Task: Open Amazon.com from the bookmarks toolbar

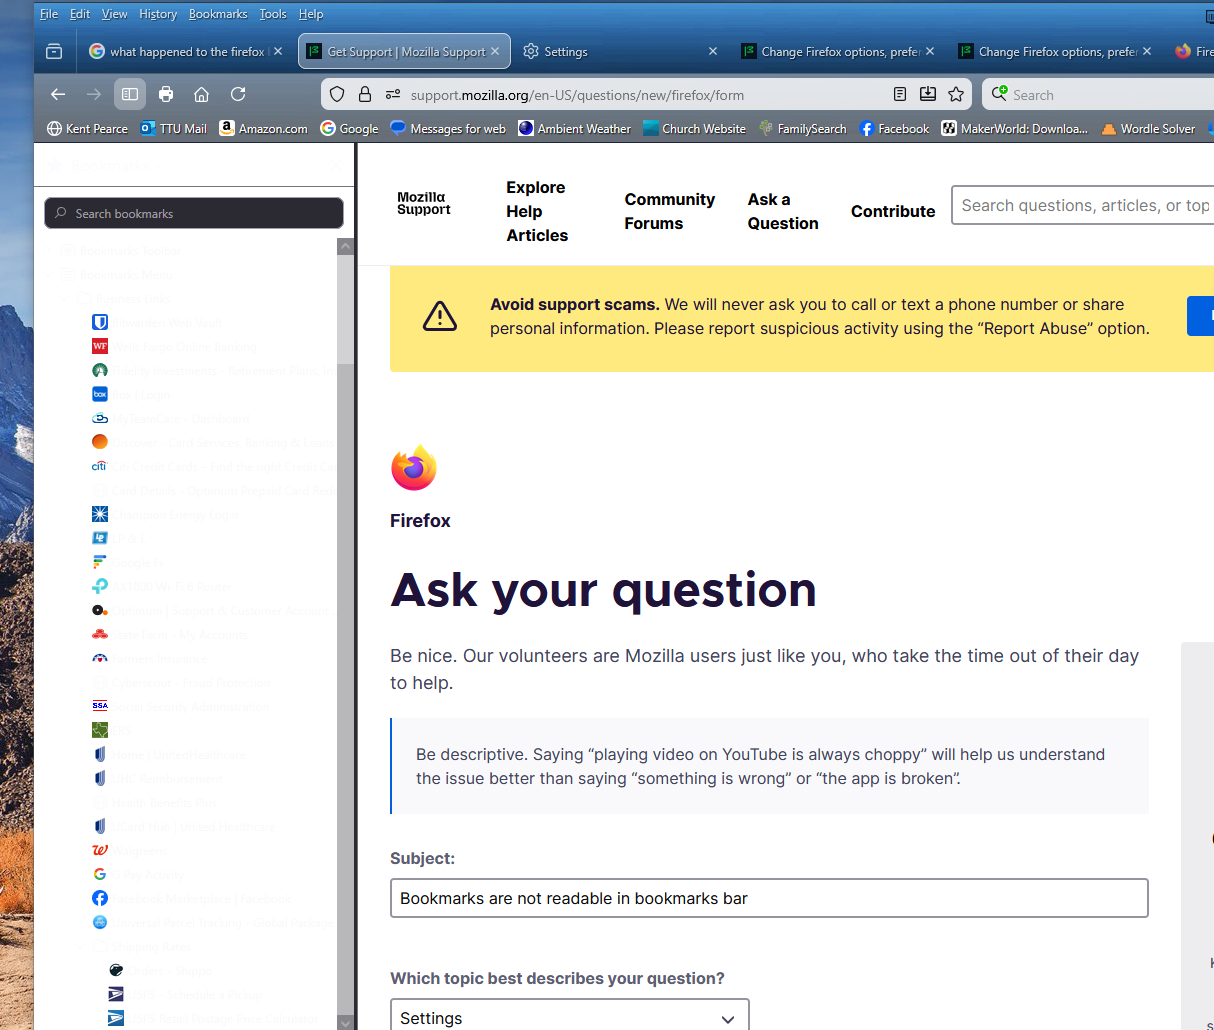Action: 264,128
